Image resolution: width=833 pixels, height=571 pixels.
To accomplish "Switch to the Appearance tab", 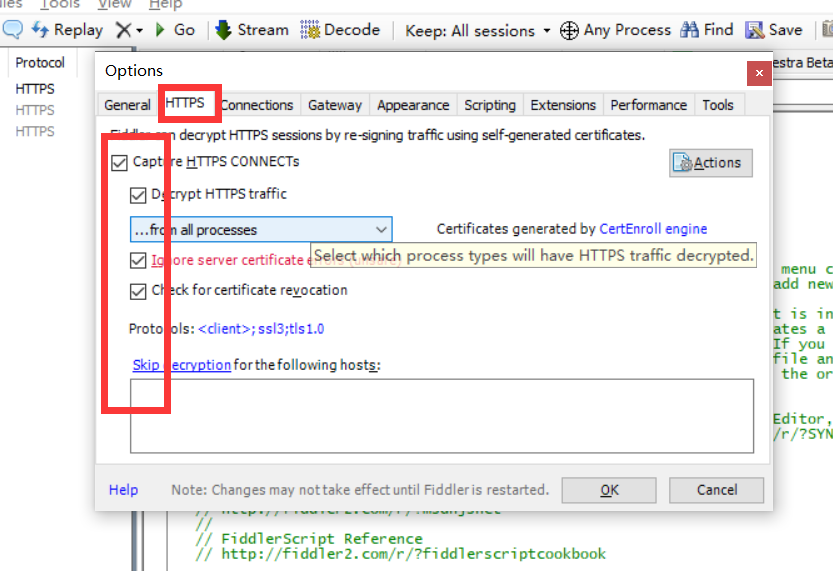I will (x=413, y=105).
